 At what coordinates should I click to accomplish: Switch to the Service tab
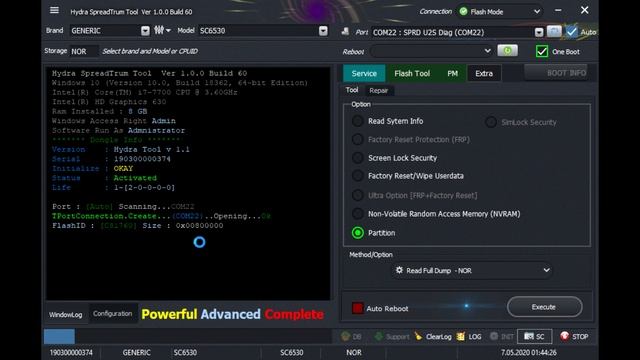tap(364, 73)
